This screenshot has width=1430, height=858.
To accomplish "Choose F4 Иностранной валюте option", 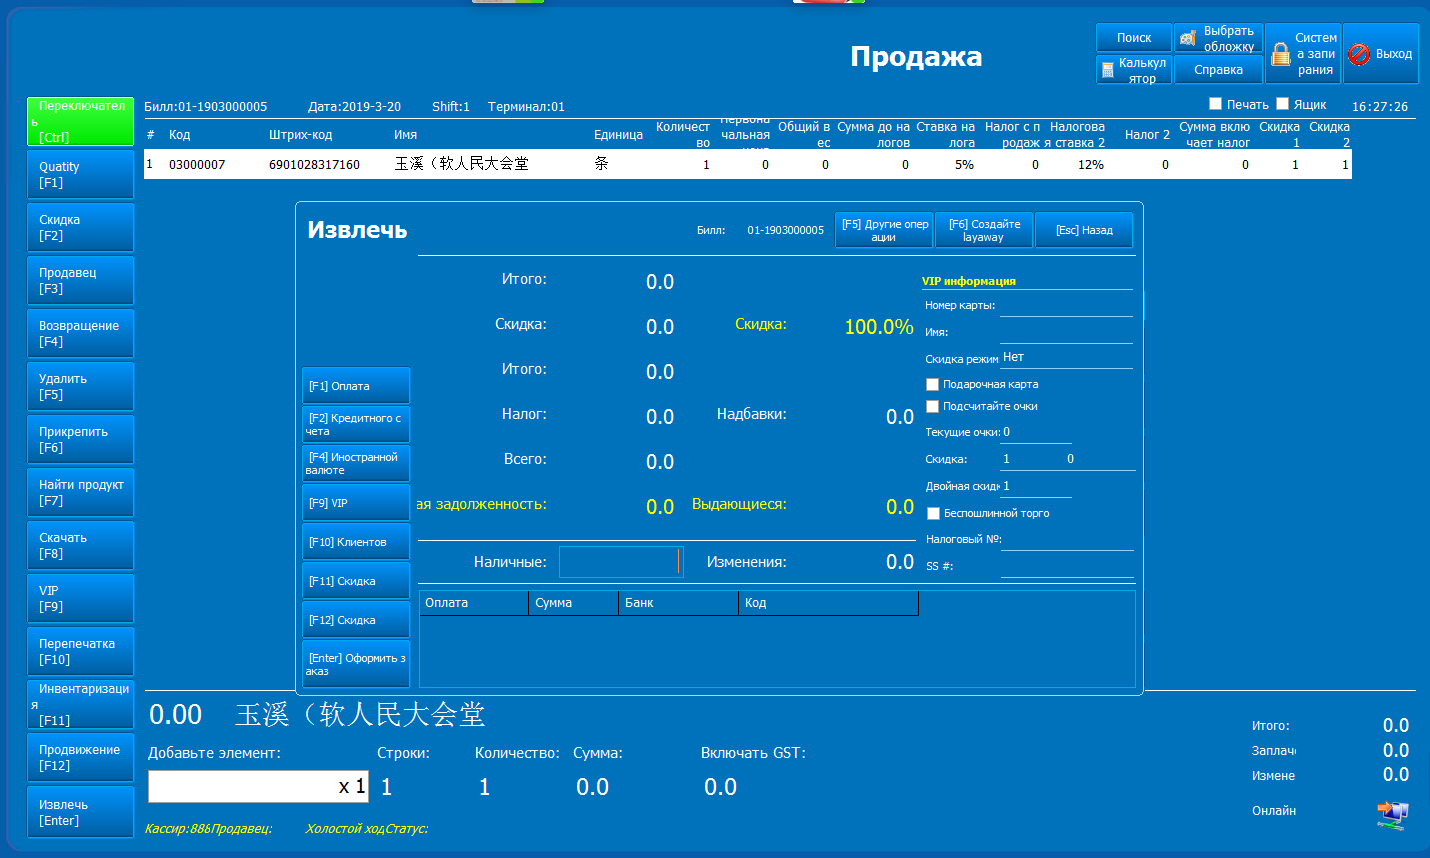I will 356,463.
